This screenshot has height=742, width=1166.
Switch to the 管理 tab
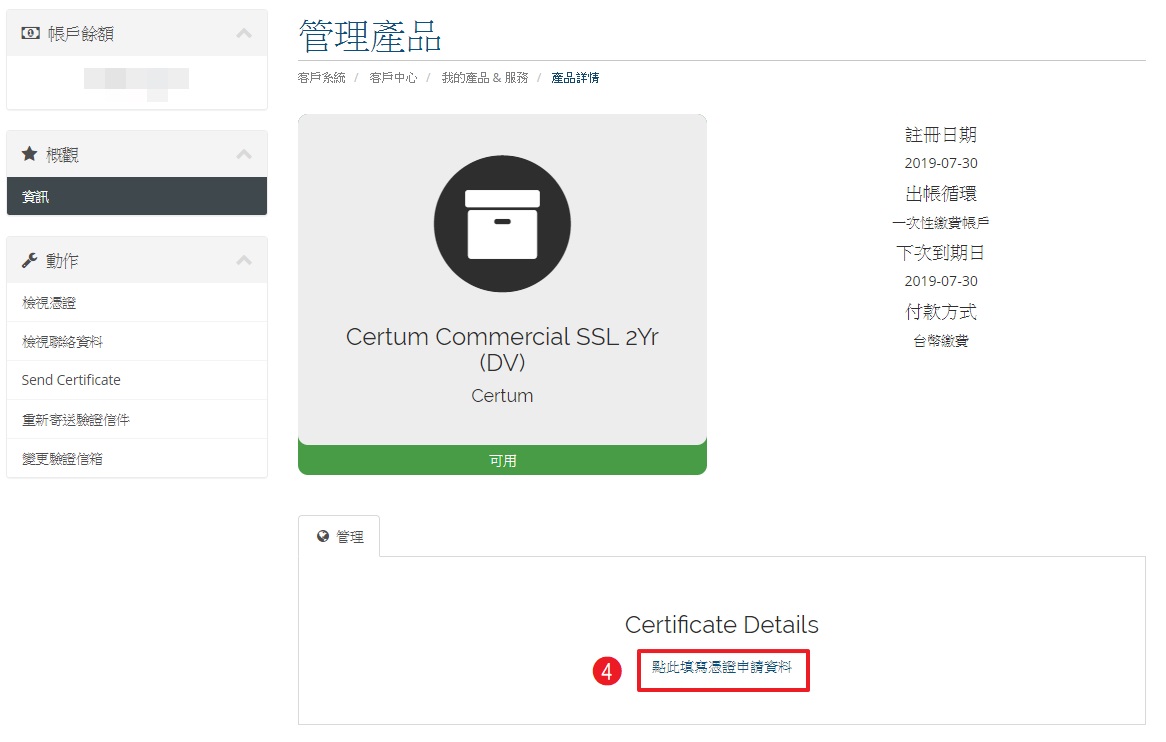[x=339, y=536]
